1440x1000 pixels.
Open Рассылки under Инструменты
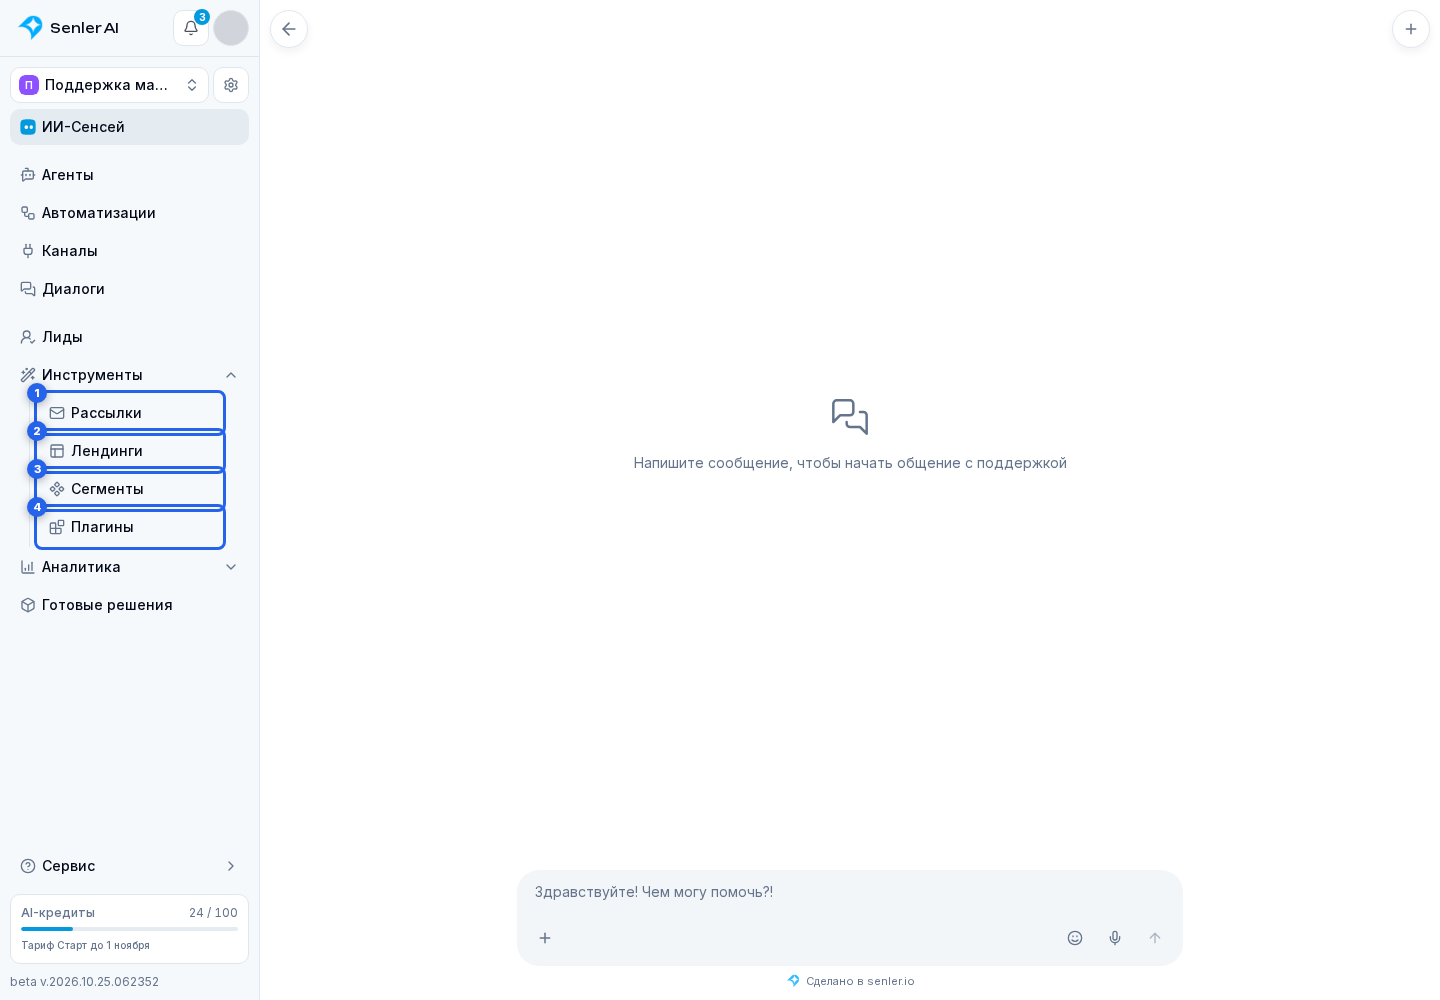pyautogui.click(x=130, y=413)
